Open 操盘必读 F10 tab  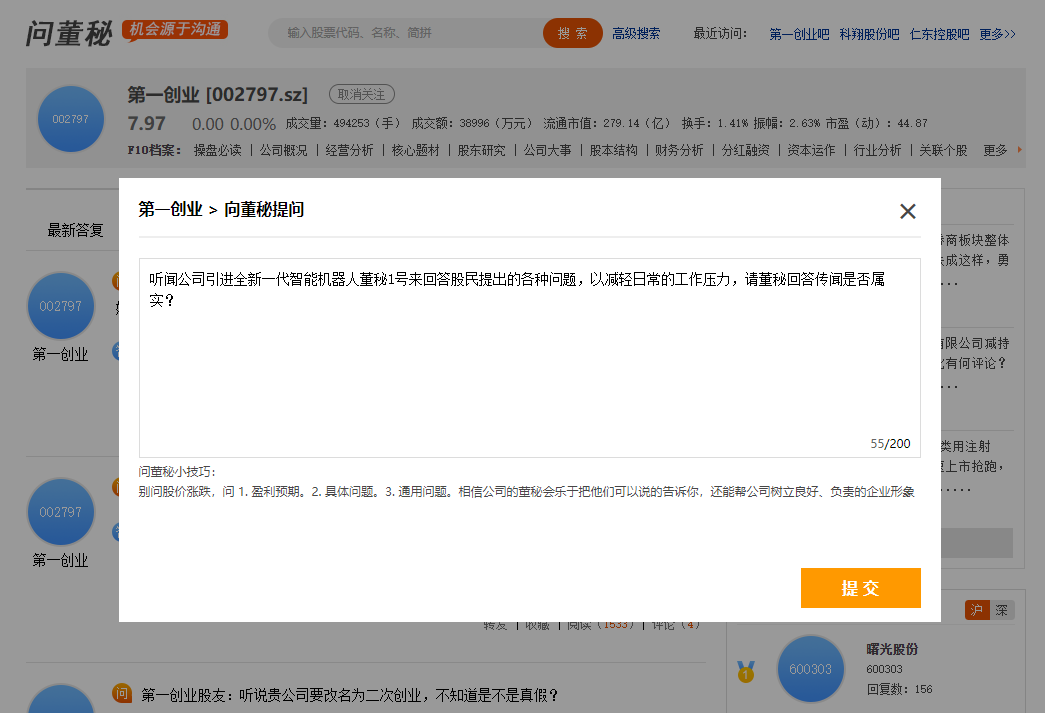tap(217, 151)
